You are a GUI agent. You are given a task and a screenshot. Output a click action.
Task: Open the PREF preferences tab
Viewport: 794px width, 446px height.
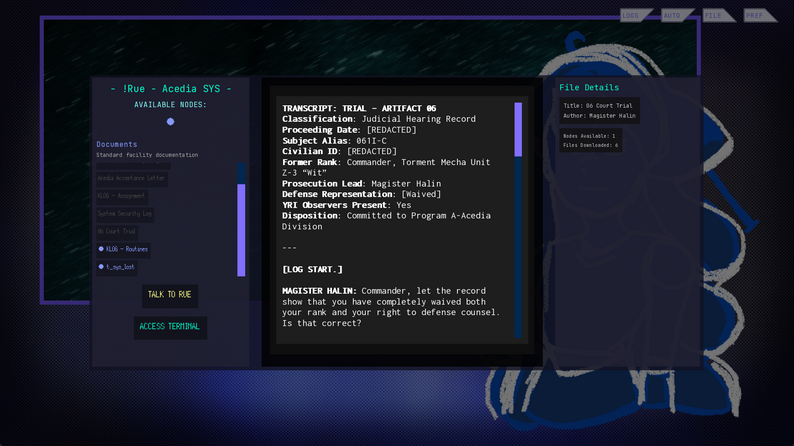click(758, 15)
